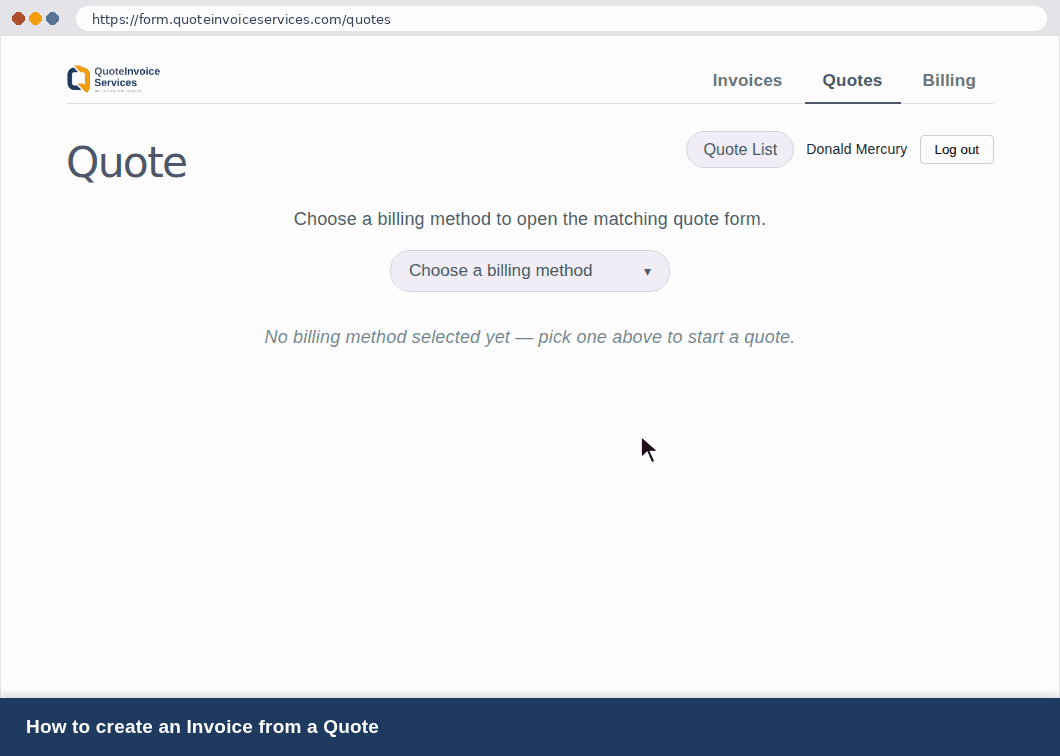Click 'Choose a billing method to open' instruction text

coord(530,219)
